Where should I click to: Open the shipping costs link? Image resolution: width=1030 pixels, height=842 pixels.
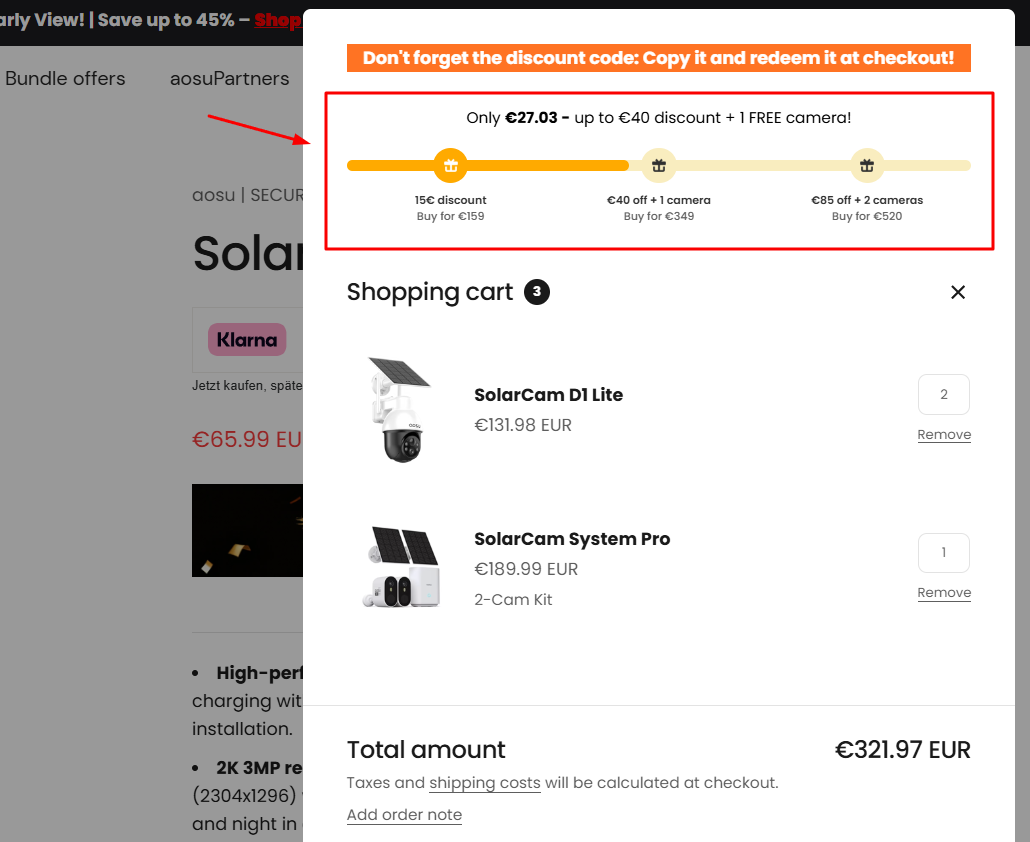tap(485, 783)
